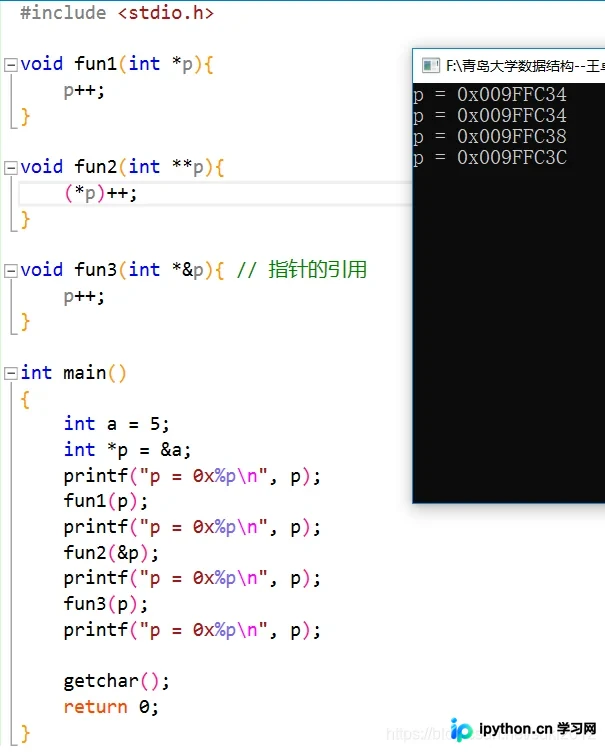
Task: Collapse the main function block
Action: pos(11,374)
